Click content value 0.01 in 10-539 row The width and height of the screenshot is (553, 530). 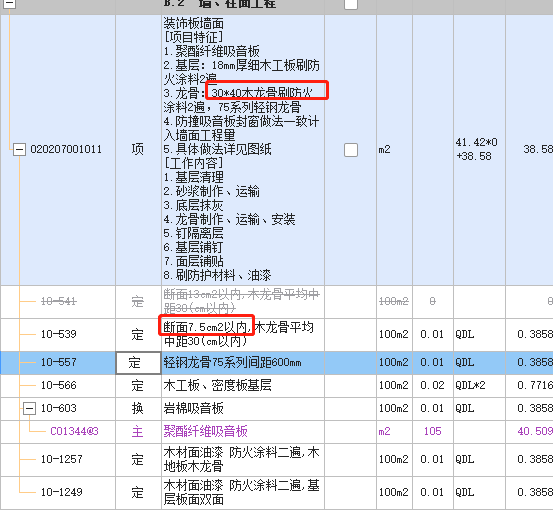(x=432, y=334)
